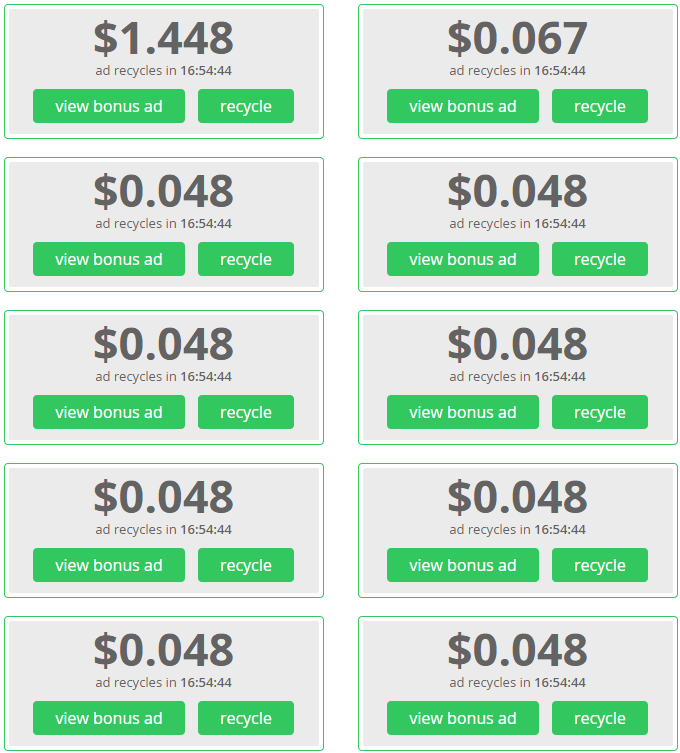
Task: View bonus ad in bottom right card
Action: pyautogui.click(x=462, y=717)
